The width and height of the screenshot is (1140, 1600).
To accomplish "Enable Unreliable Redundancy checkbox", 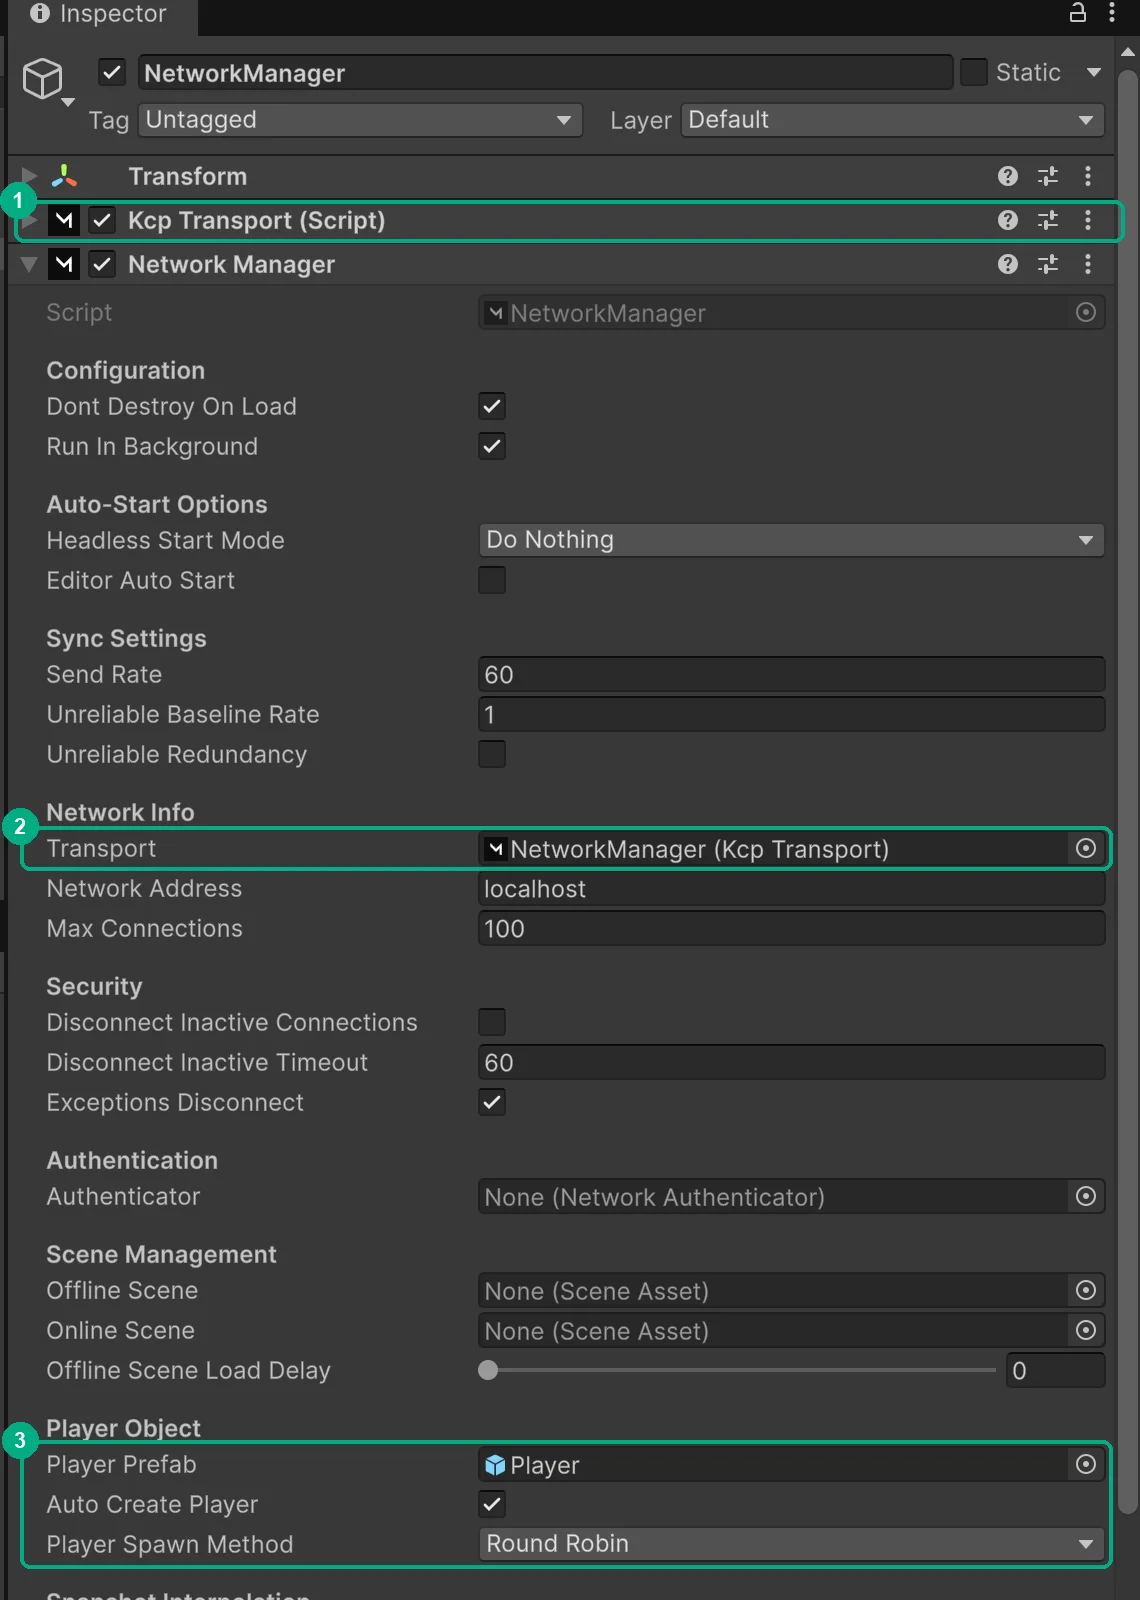I will (x=492, y=754).
